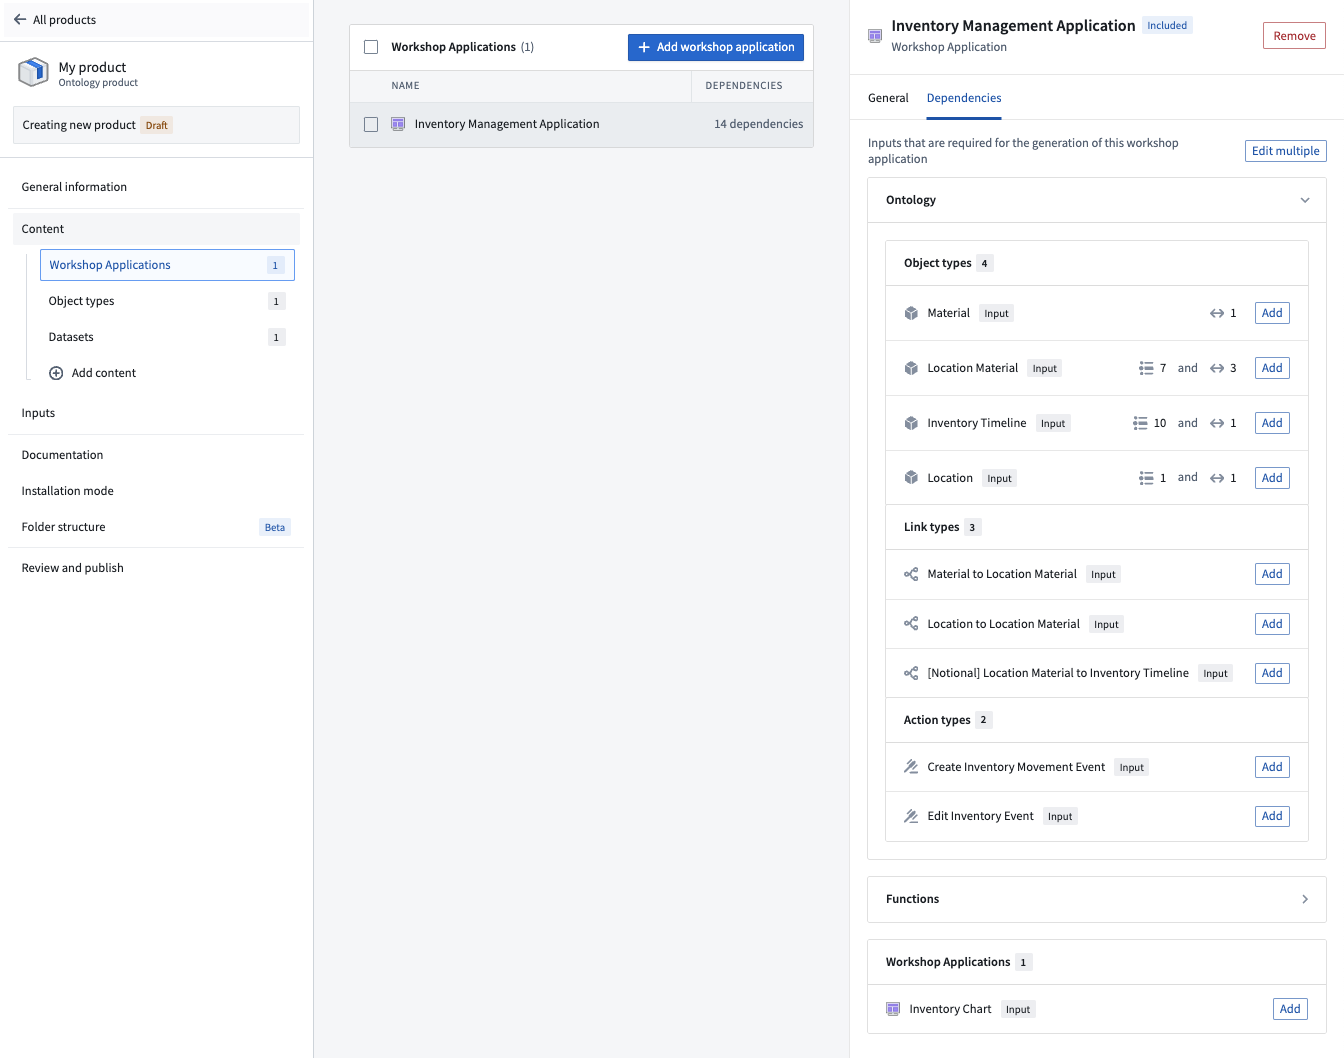Click the properties list icon for Inventory Timeline

click(x=1140, y=423)
